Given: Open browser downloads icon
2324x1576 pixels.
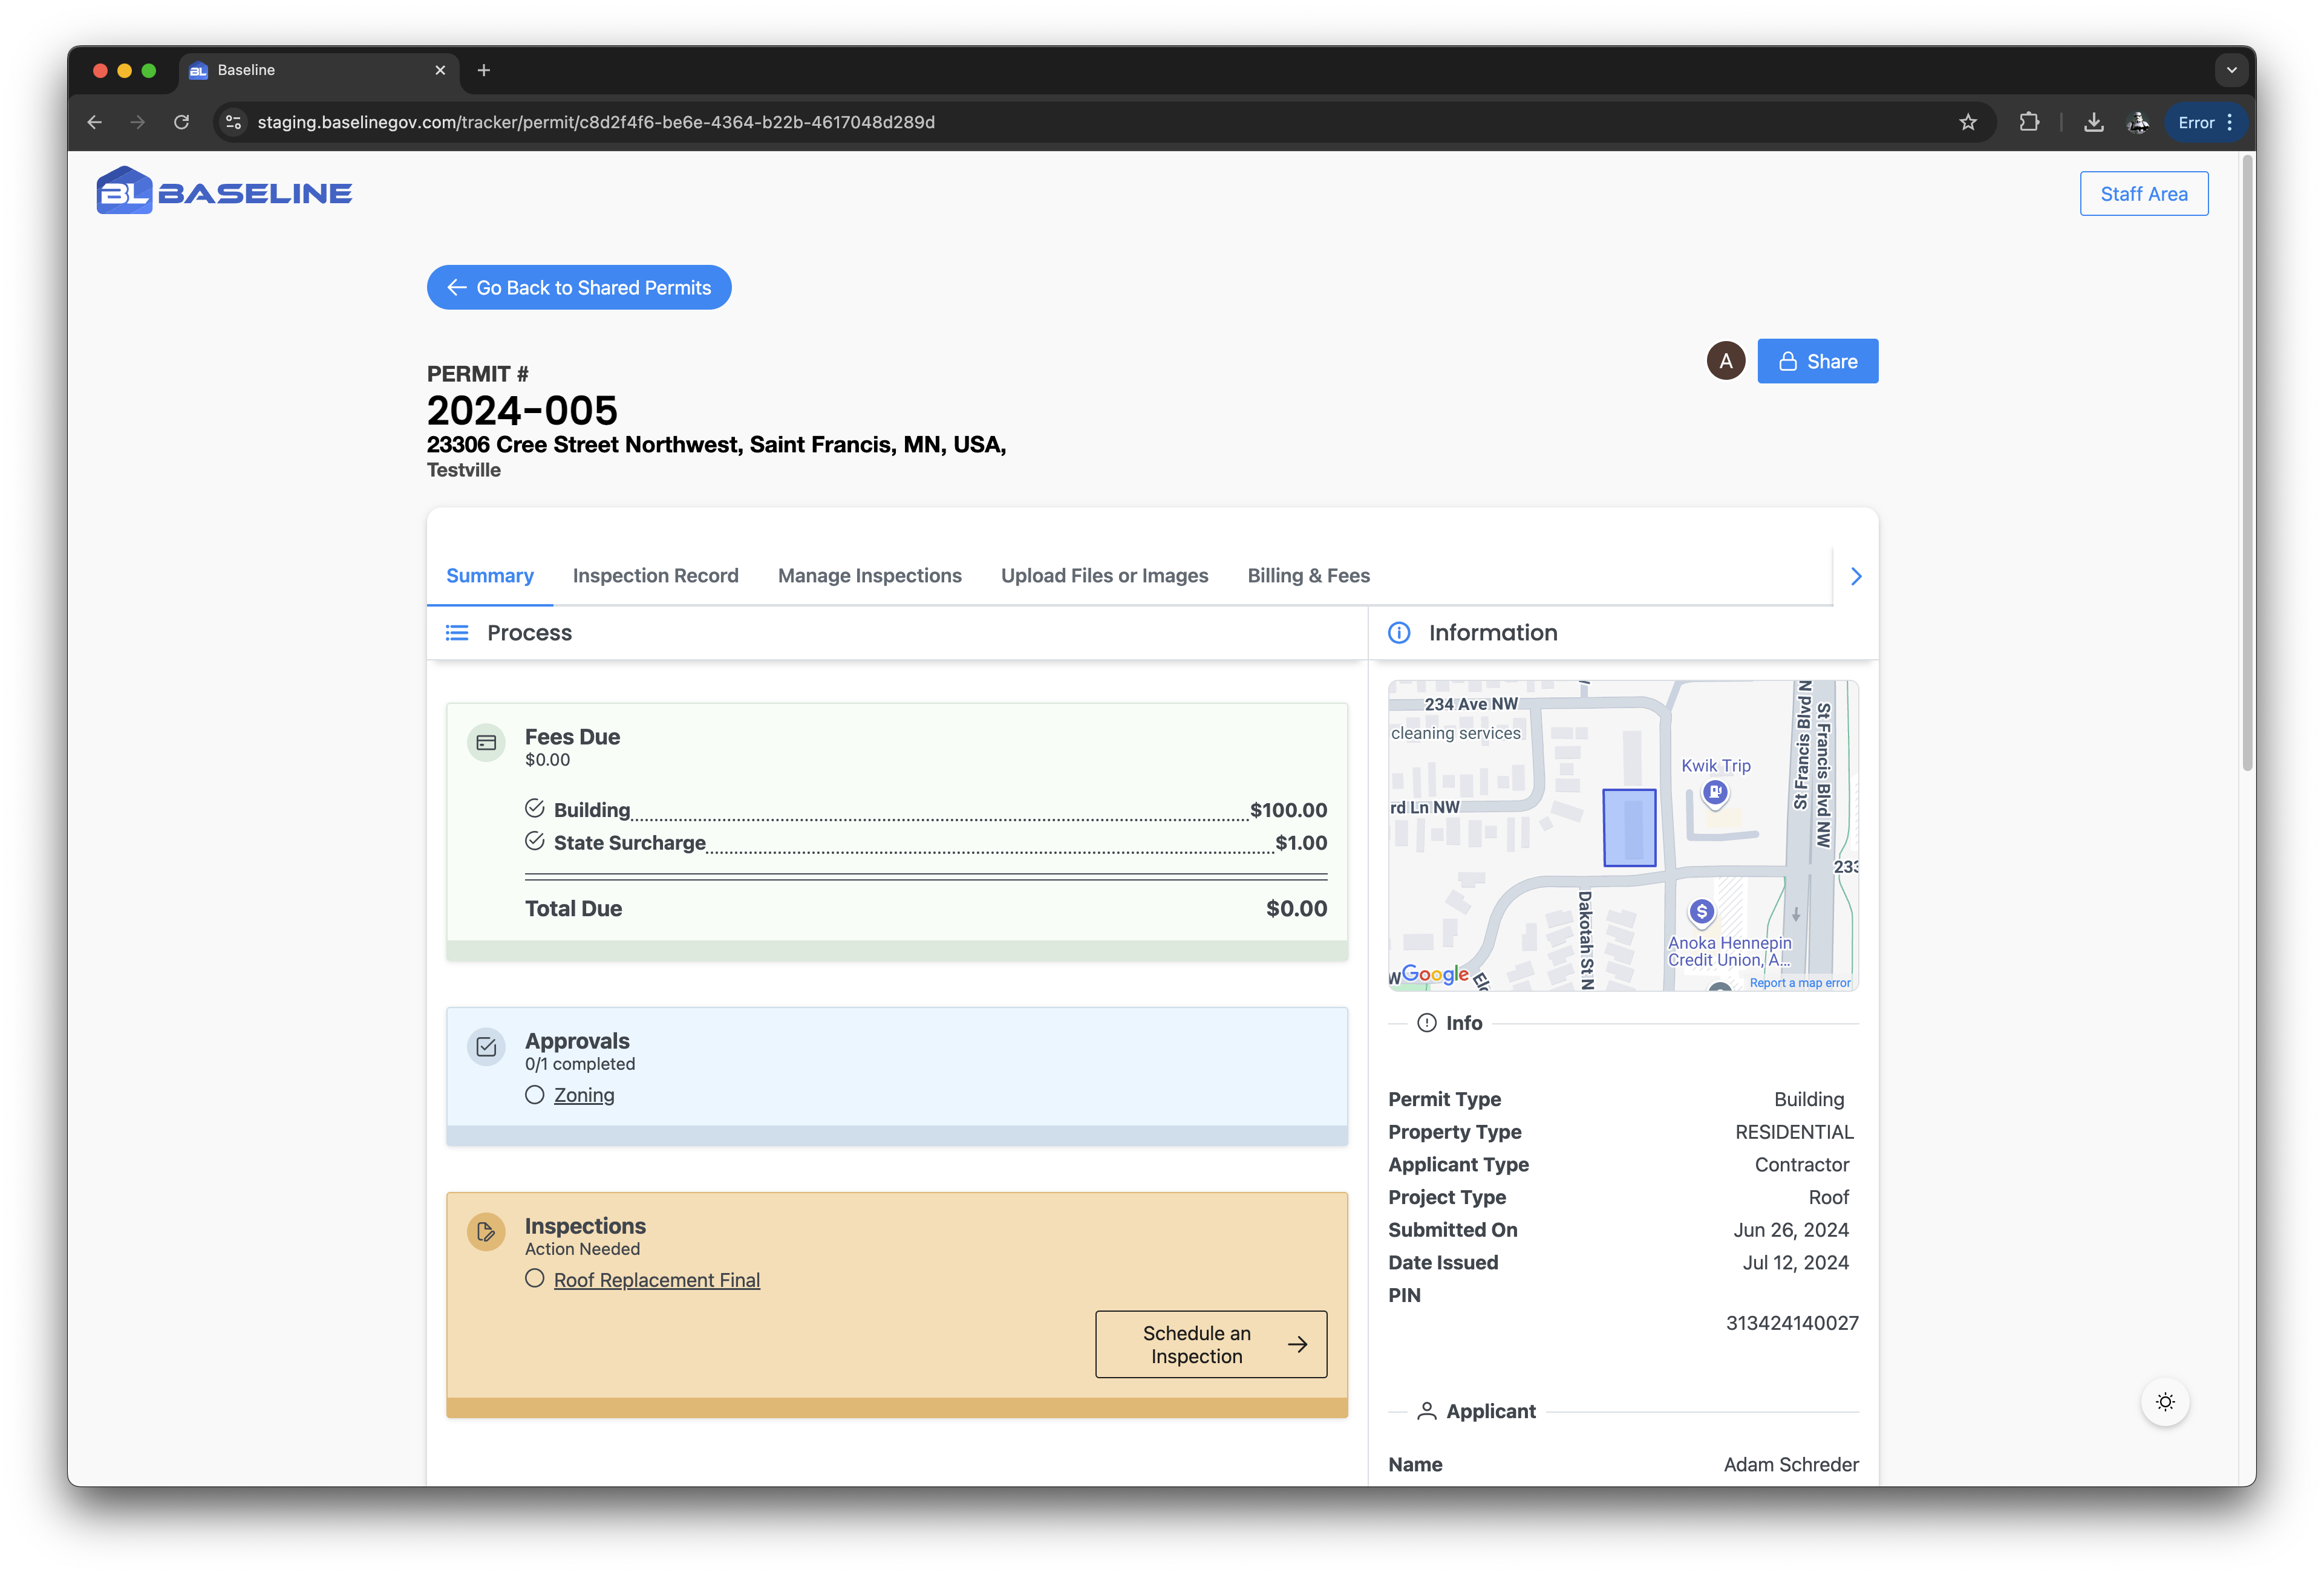Looking at the screenshot, I should (2093, 122).
